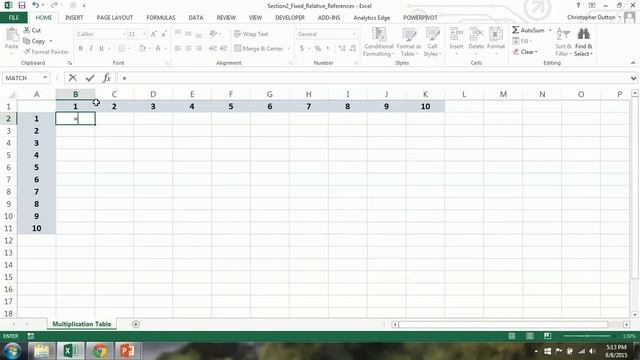Toggle Italic formatting

pyautogui.click(x=91, y=48)
